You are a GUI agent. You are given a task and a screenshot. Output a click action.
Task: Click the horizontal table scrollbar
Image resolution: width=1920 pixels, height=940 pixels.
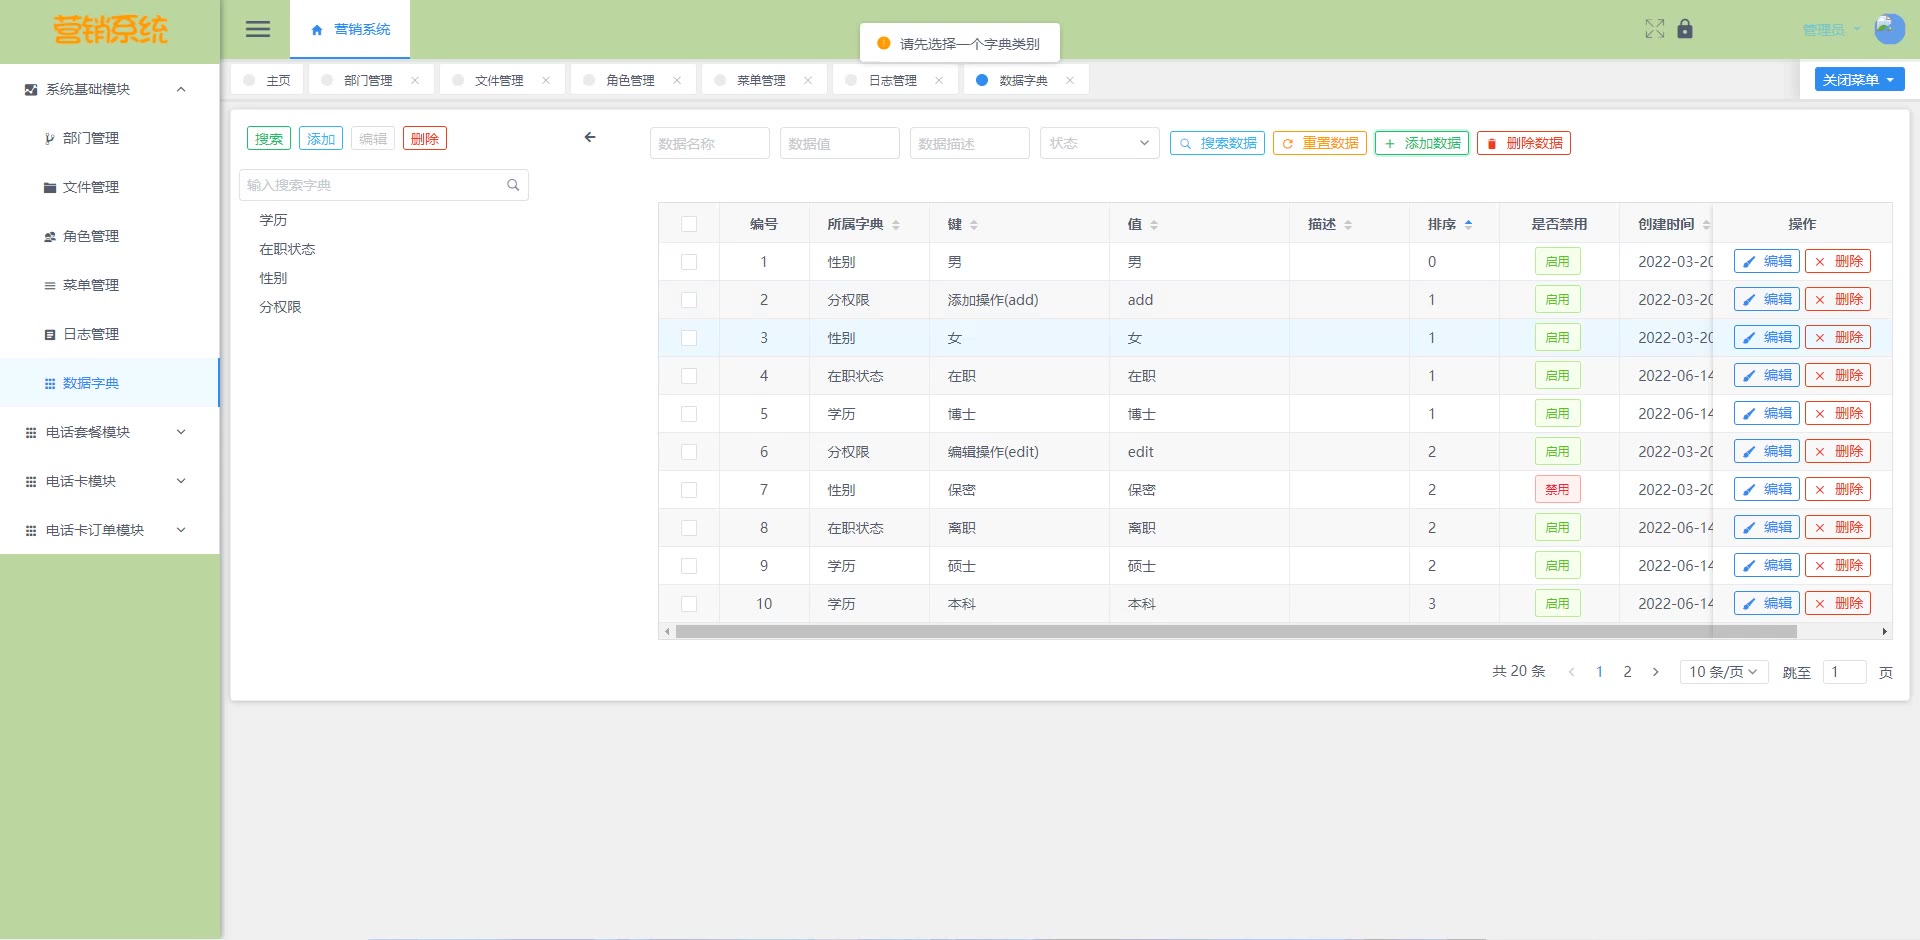point(1236,632)
